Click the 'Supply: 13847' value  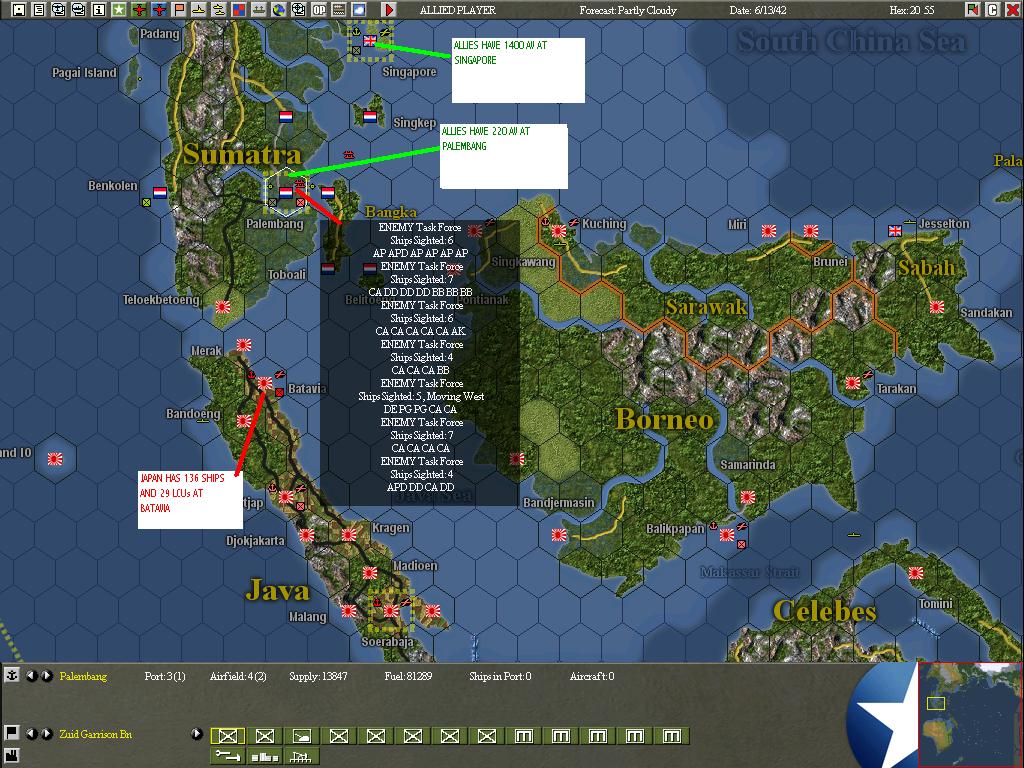[x=318, y=676]
